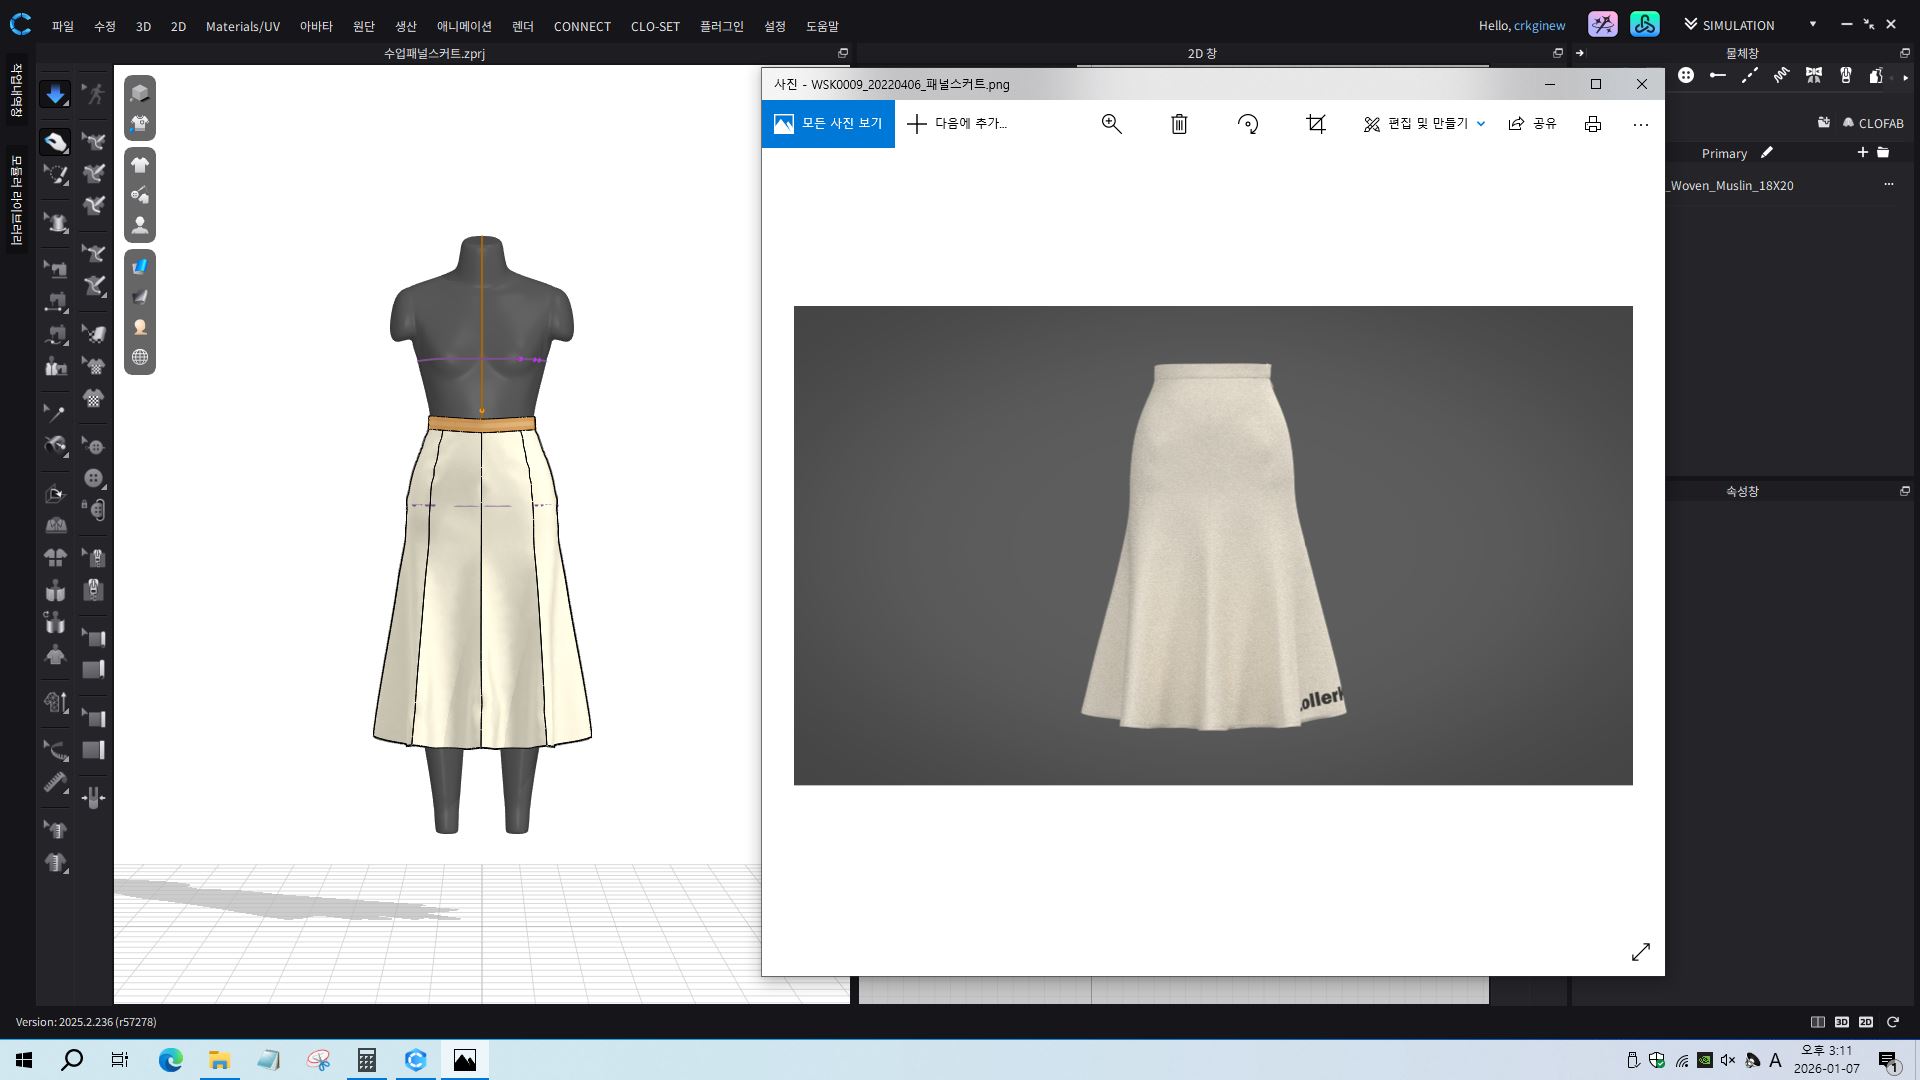Click the Delete trash icon in Photos
This screenshot has width=1920, height=1080.
(x=1179, y=124)
